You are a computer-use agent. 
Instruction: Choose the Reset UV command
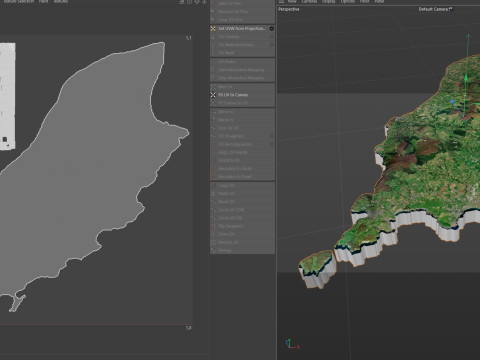coord(242,202)
